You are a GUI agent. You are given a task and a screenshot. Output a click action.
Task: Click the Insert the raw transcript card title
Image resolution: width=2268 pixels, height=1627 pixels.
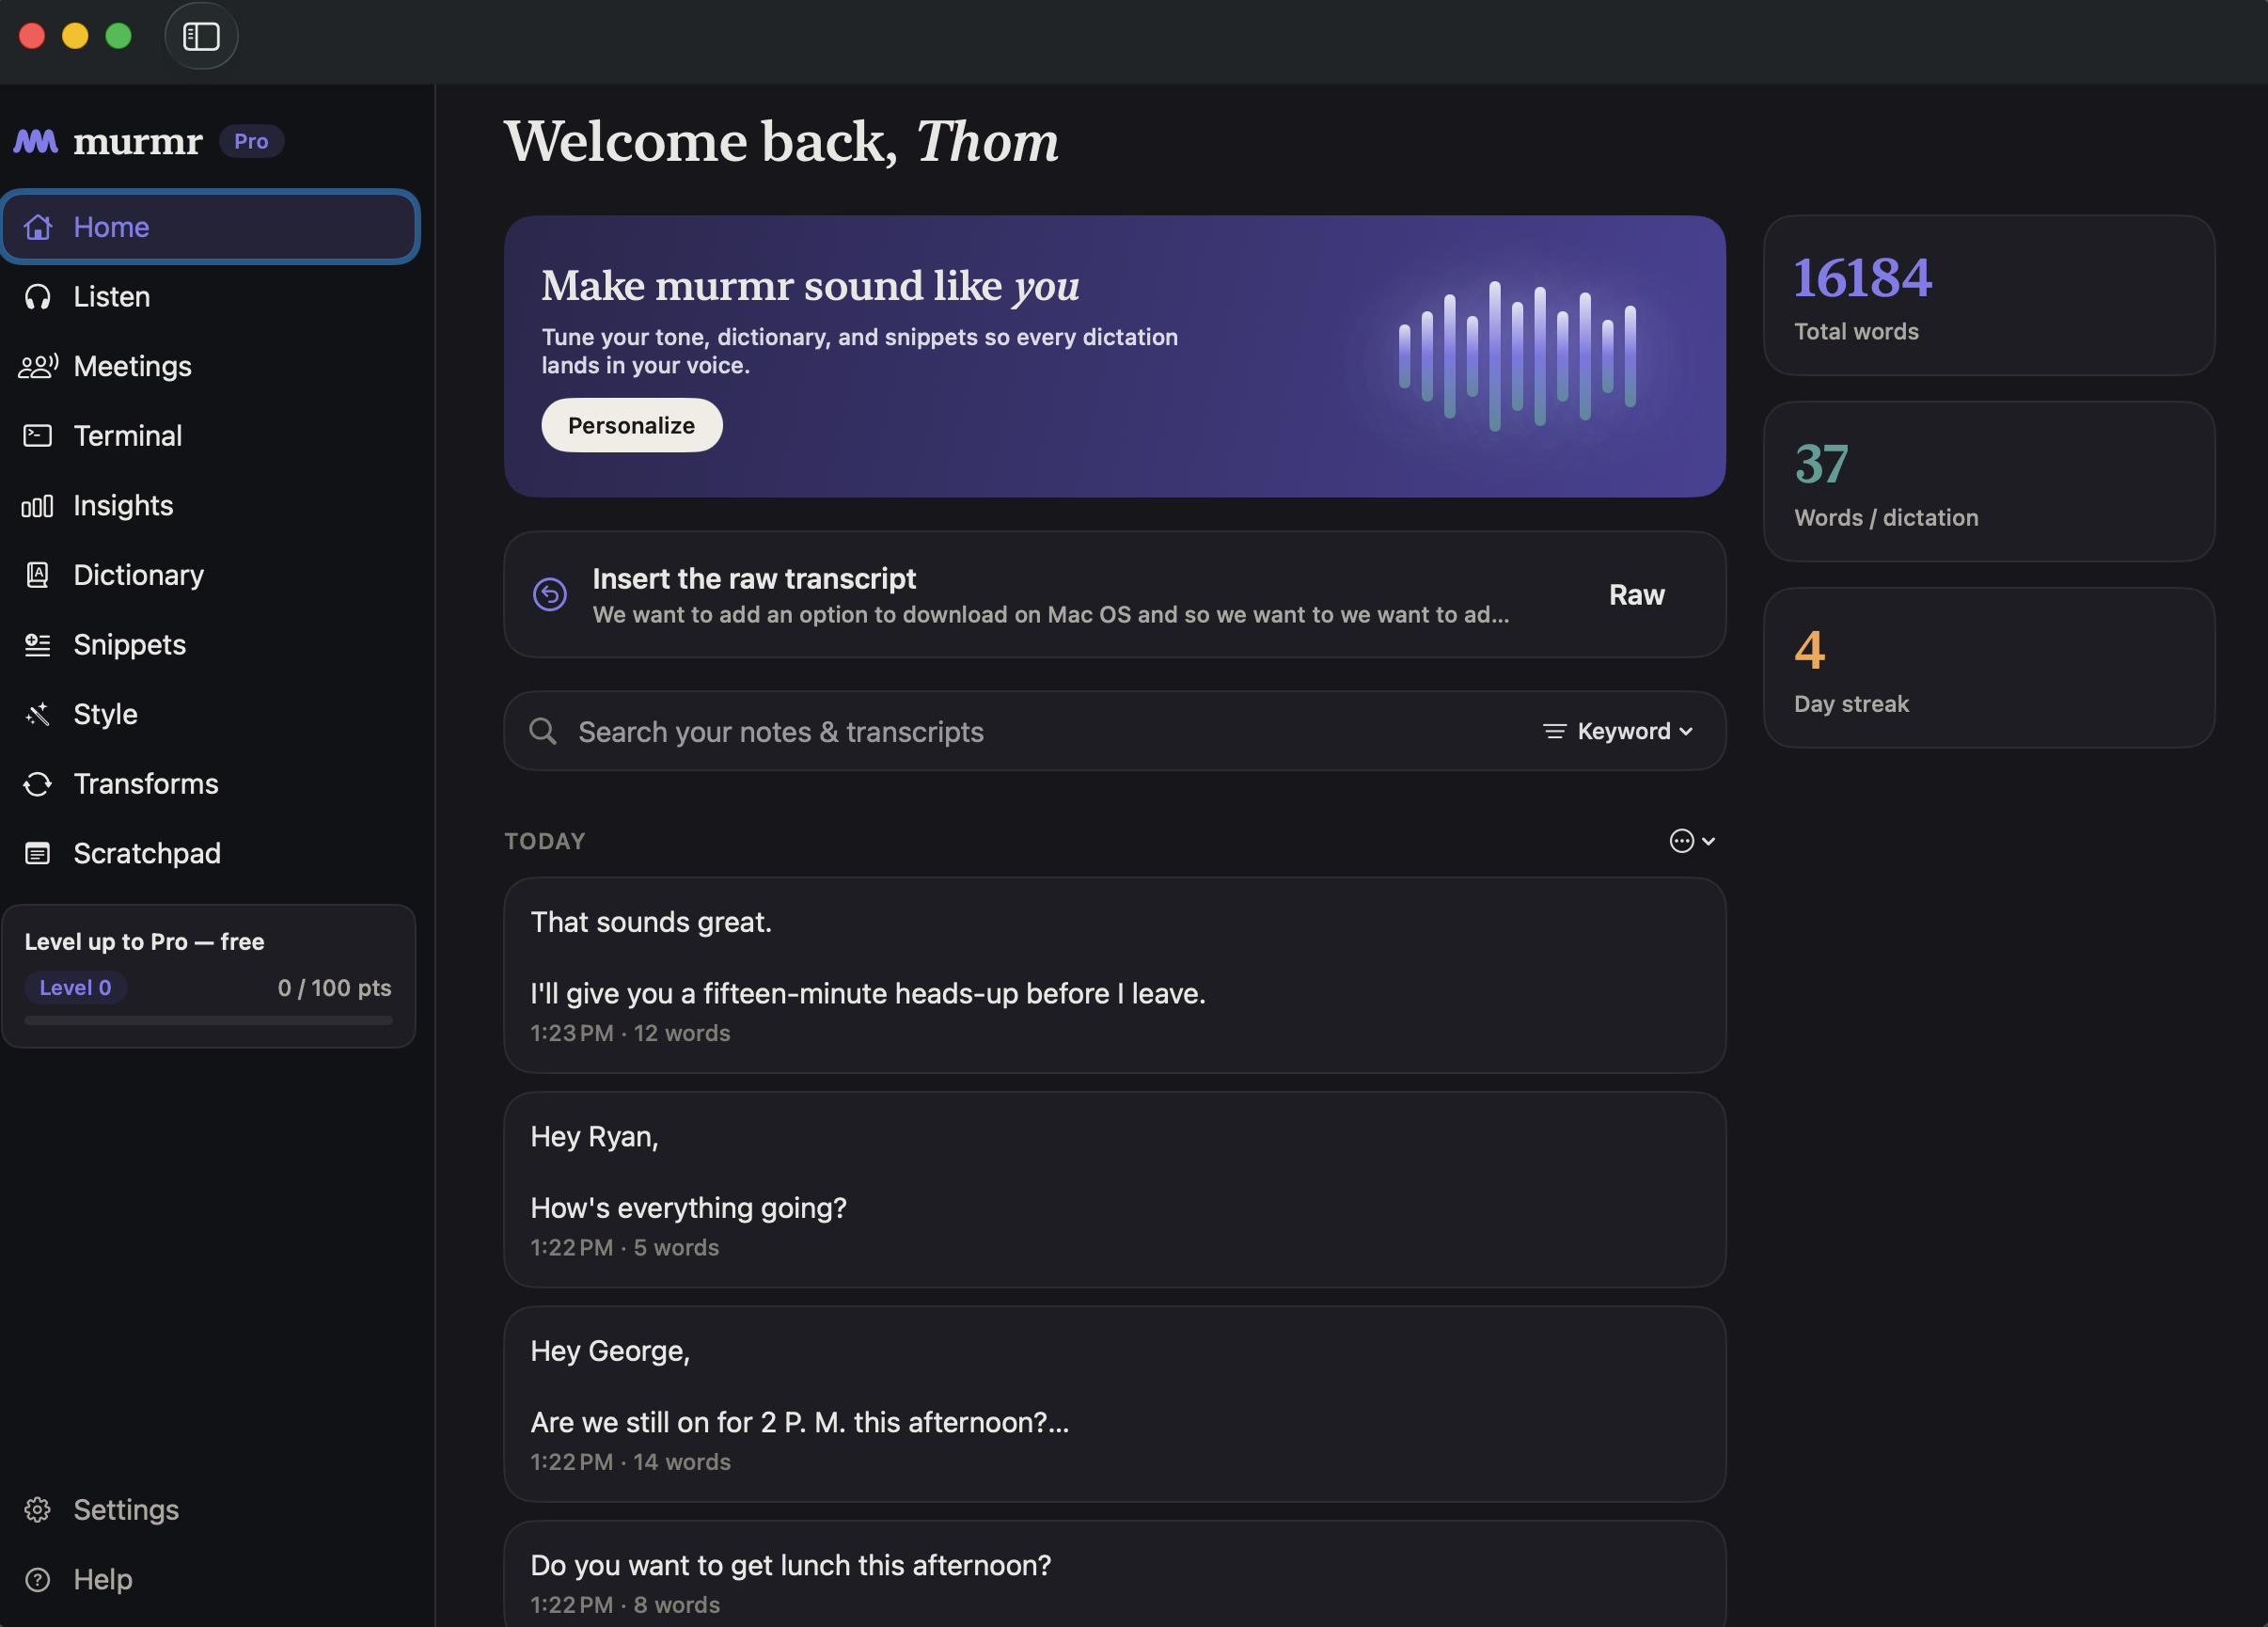pyautogui.click(x=754, y=579)
